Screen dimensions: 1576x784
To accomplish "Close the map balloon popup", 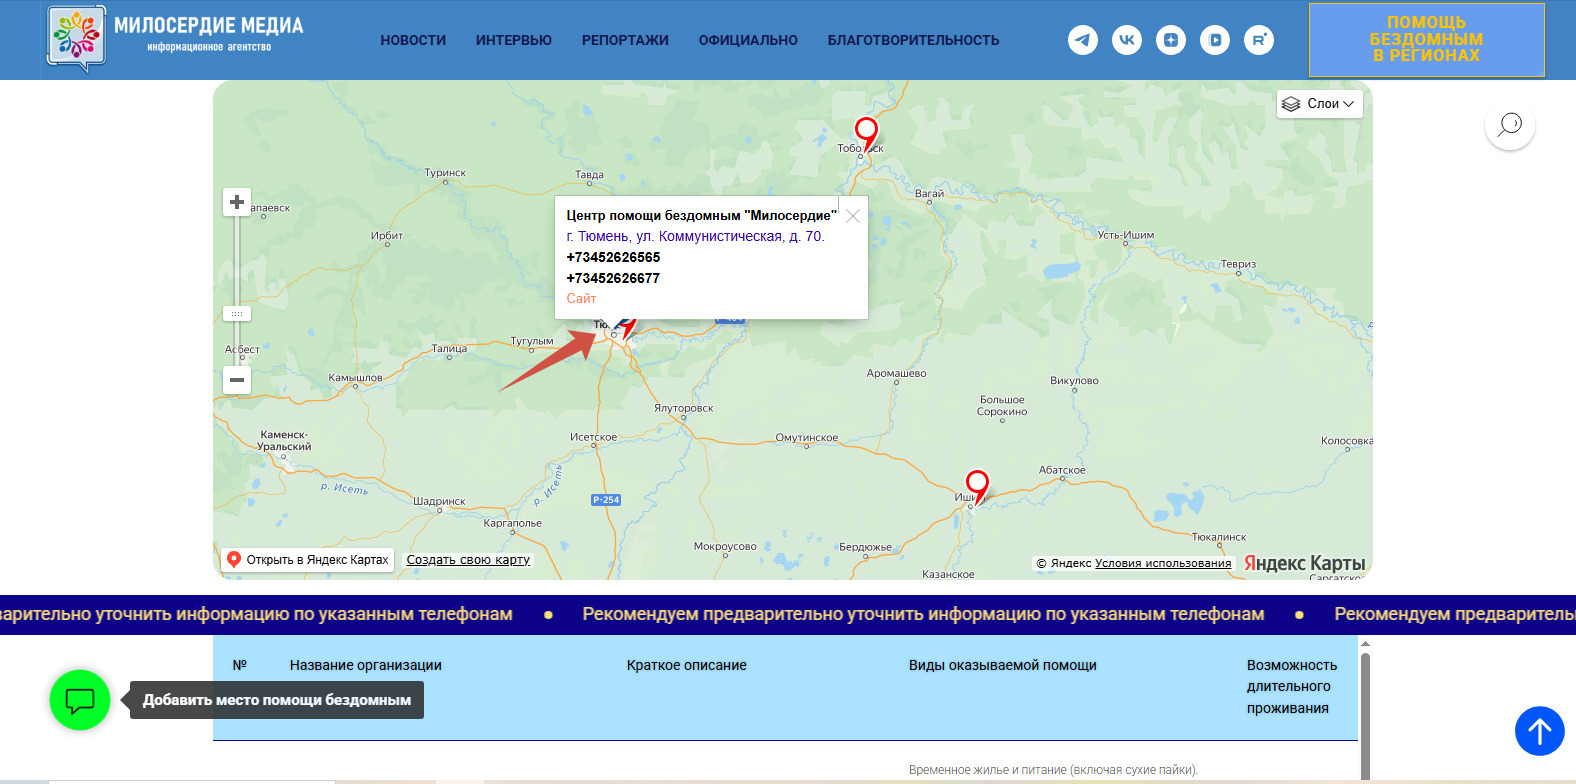I will click(853, 216).
